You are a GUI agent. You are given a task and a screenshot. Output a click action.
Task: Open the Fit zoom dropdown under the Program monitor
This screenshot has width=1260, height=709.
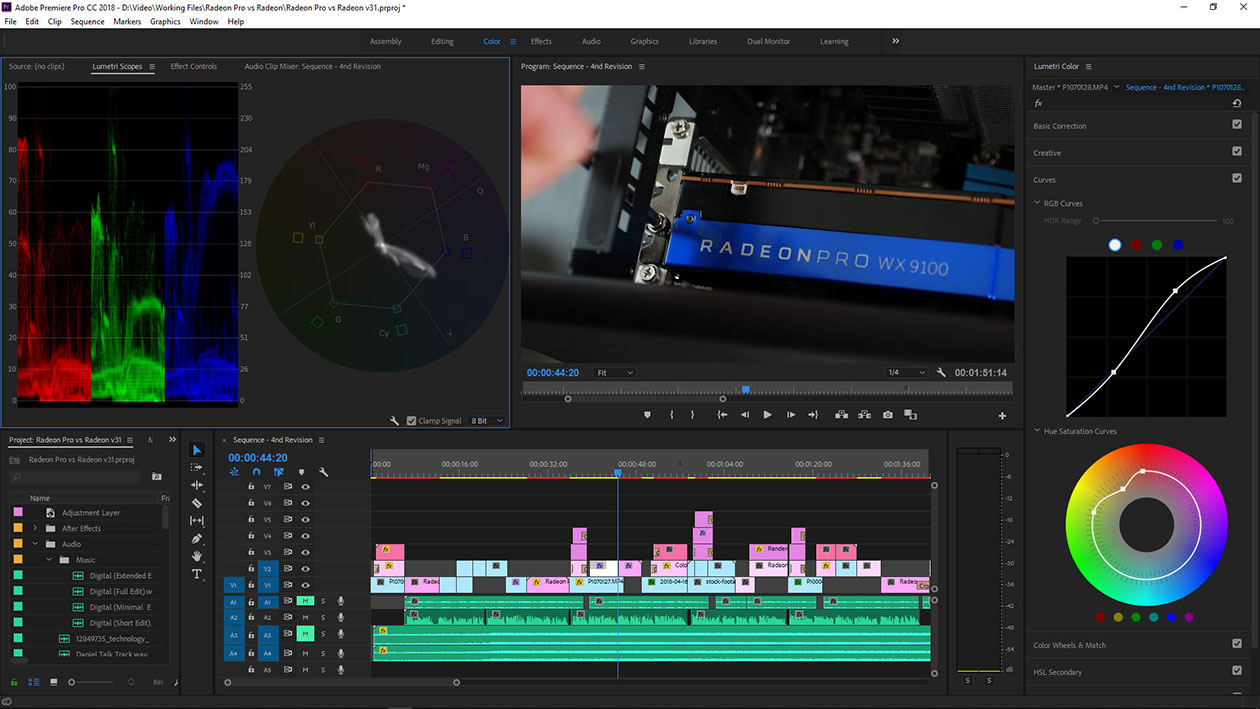coord(615,372)
